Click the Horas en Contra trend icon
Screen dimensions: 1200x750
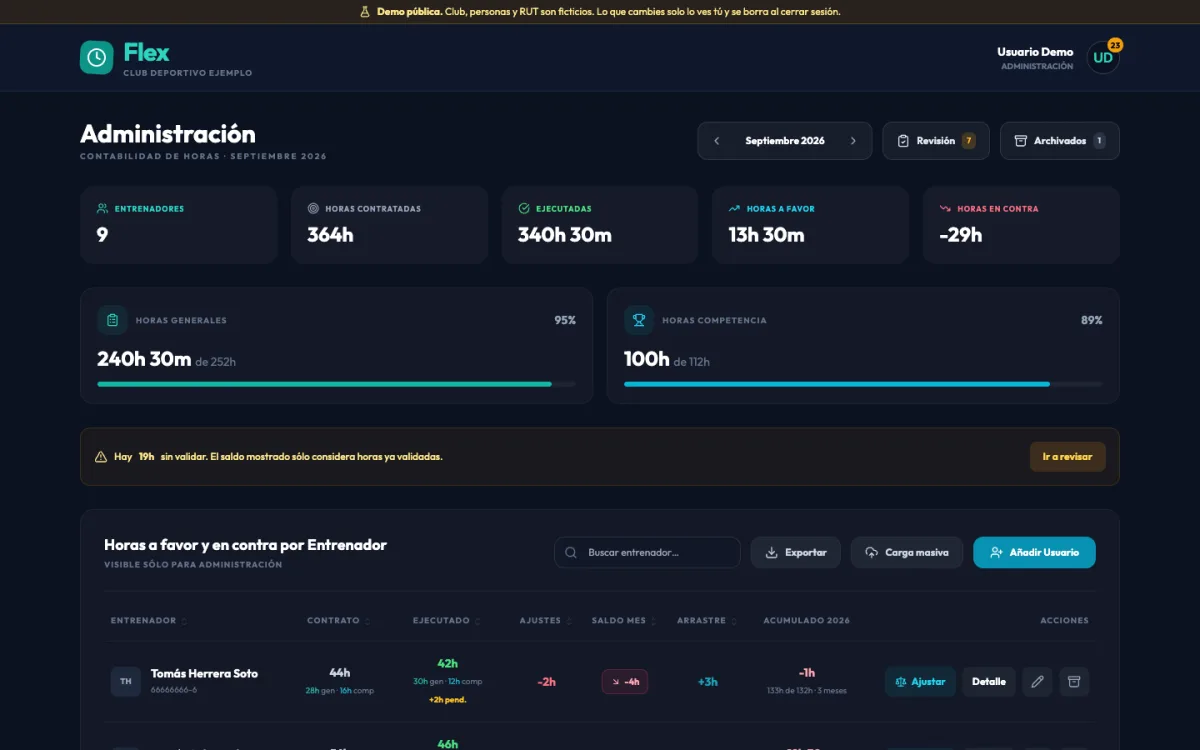[x=945, y=209]
